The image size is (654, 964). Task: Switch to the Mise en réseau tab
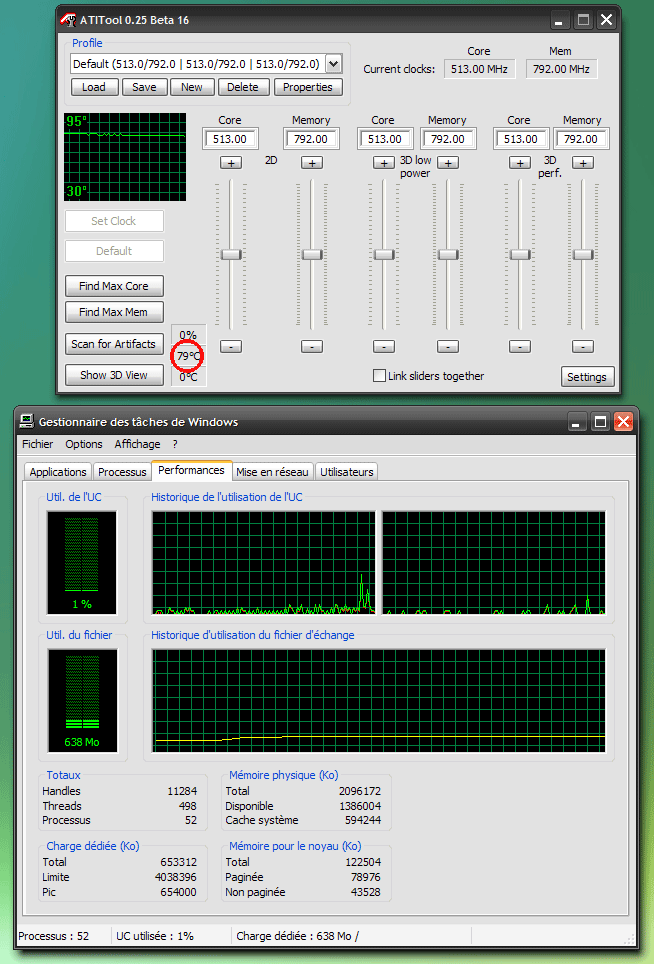point(273,472)
